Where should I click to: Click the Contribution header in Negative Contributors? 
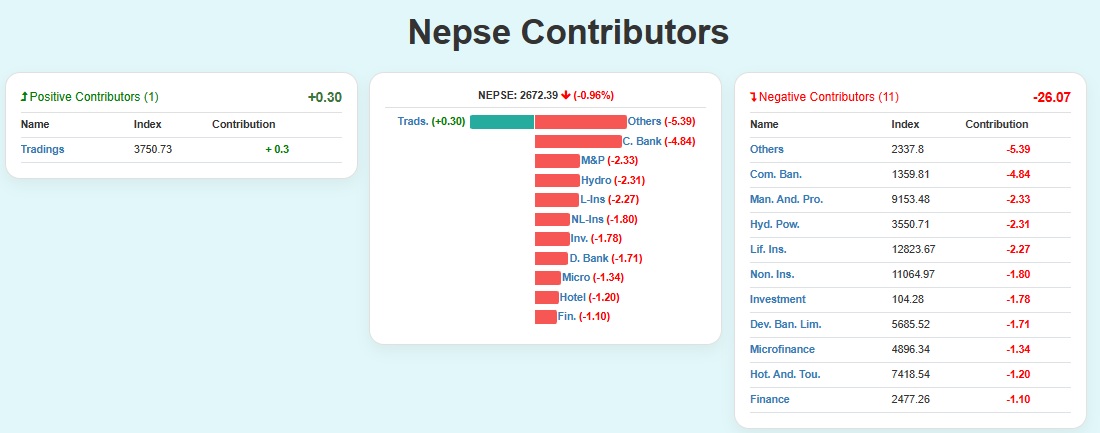[x=996, y=124]
